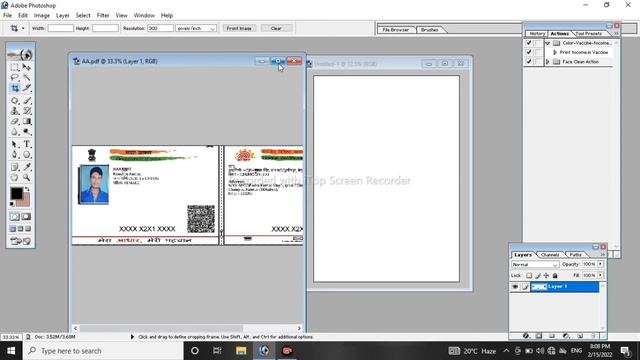640x360 pixels.
Task: Toggle visibility of Layer 1
Action: click(515, 287)
